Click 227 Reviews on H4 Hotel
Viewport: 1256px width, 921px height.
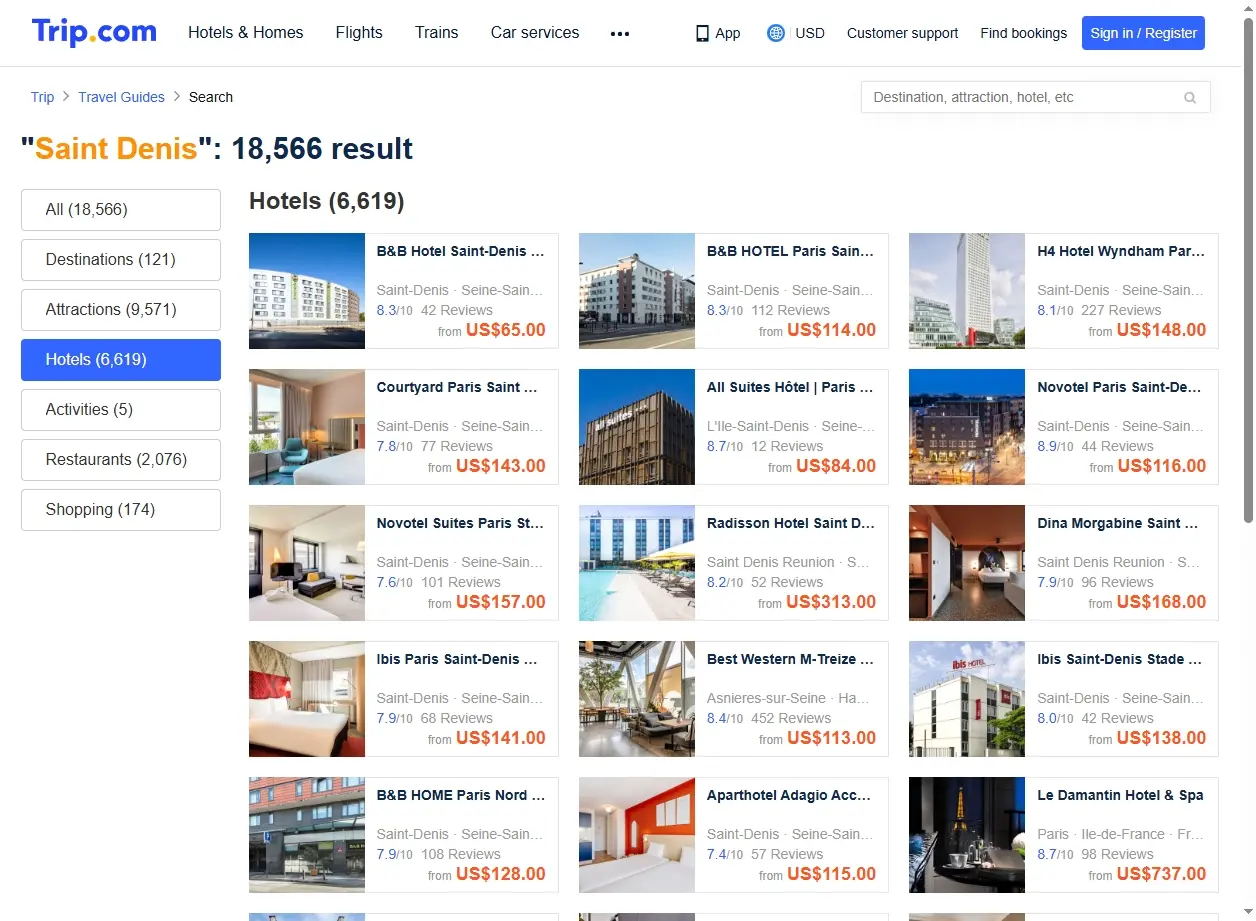1121,310
